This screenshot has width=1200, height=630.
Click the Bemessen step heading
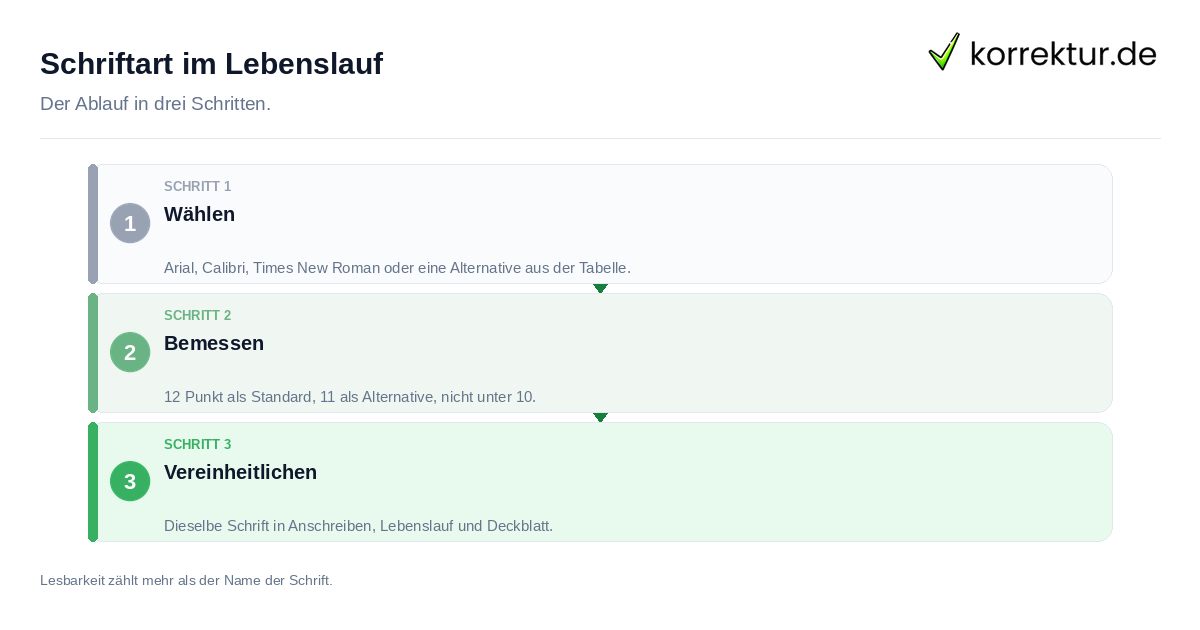pyautogui.click(x=214, y=343)
